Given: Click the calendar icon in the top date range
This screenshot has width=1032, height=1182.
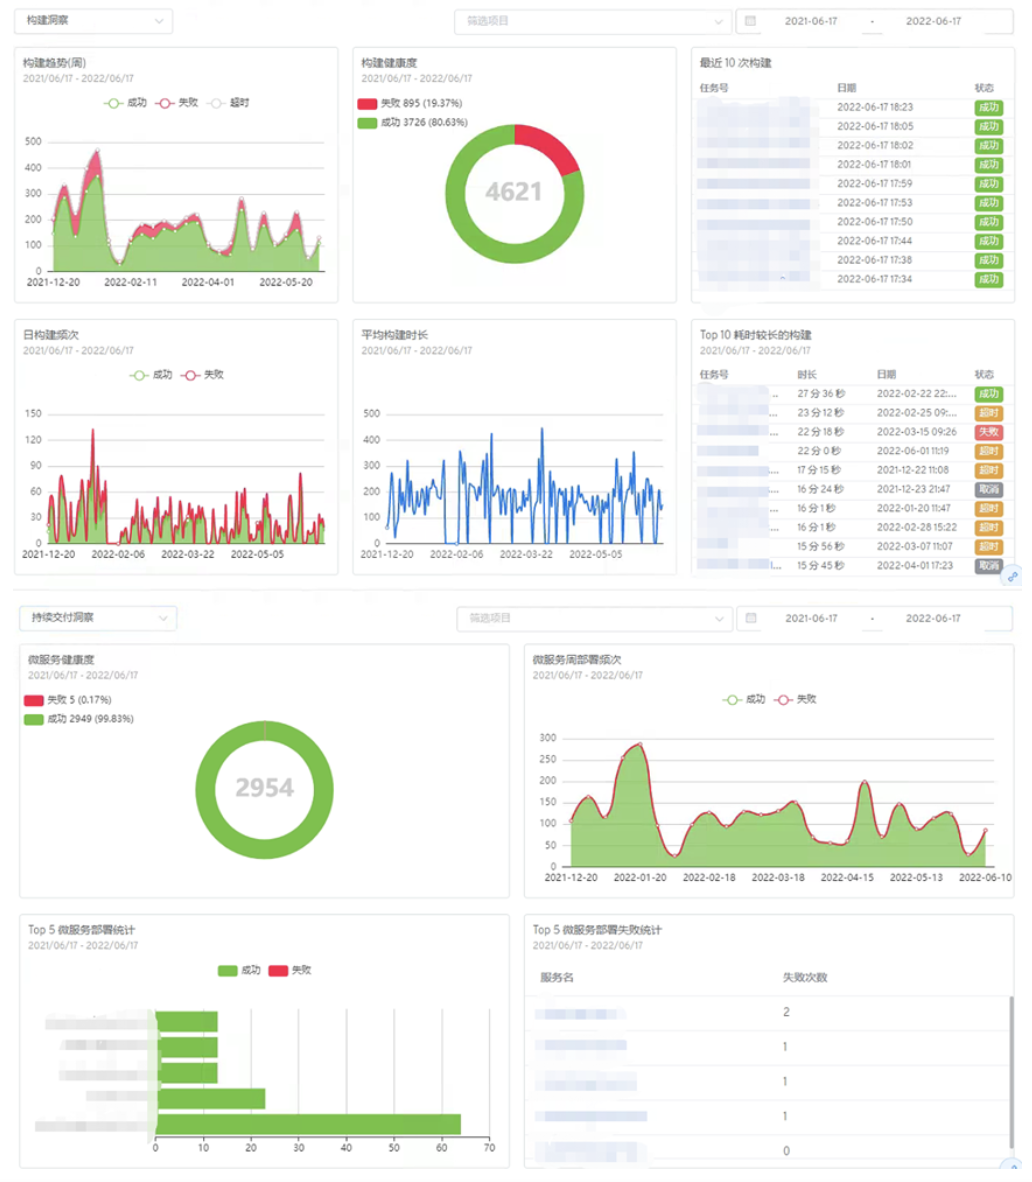Looking at the screenshot, I should coord(750,21).
